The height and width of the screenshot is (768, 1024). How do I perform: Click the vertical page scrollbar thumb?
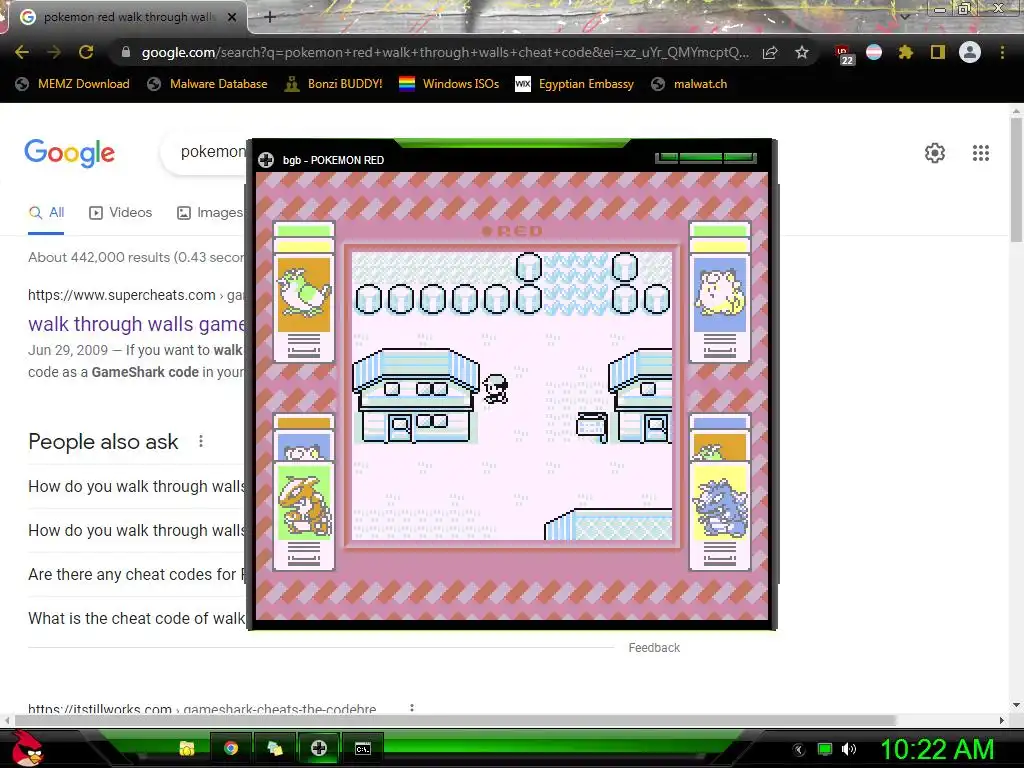(x=1016, y=180)
